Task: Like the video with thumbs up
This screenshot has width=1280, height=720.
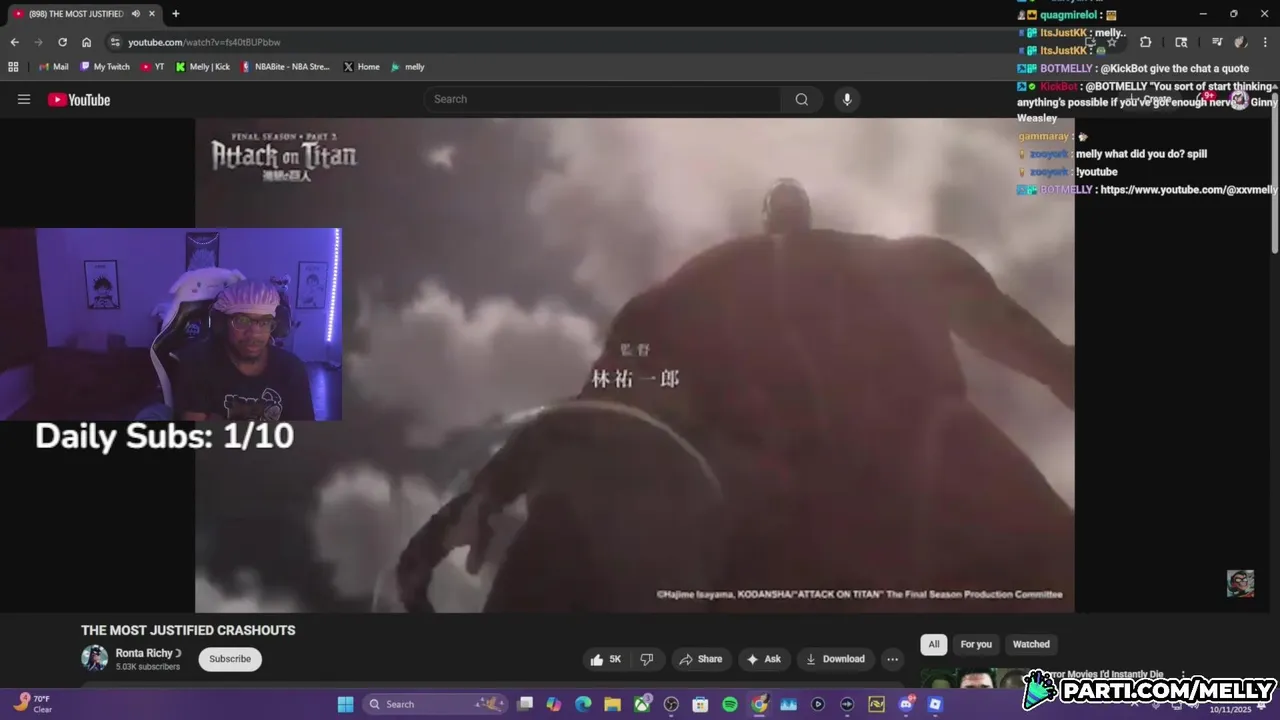Action: tap(606, 659)
